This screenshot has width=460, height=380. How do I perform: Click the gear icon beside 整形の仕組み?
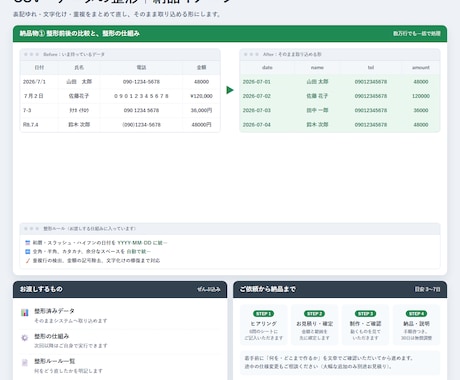click(x=25, y=338)
